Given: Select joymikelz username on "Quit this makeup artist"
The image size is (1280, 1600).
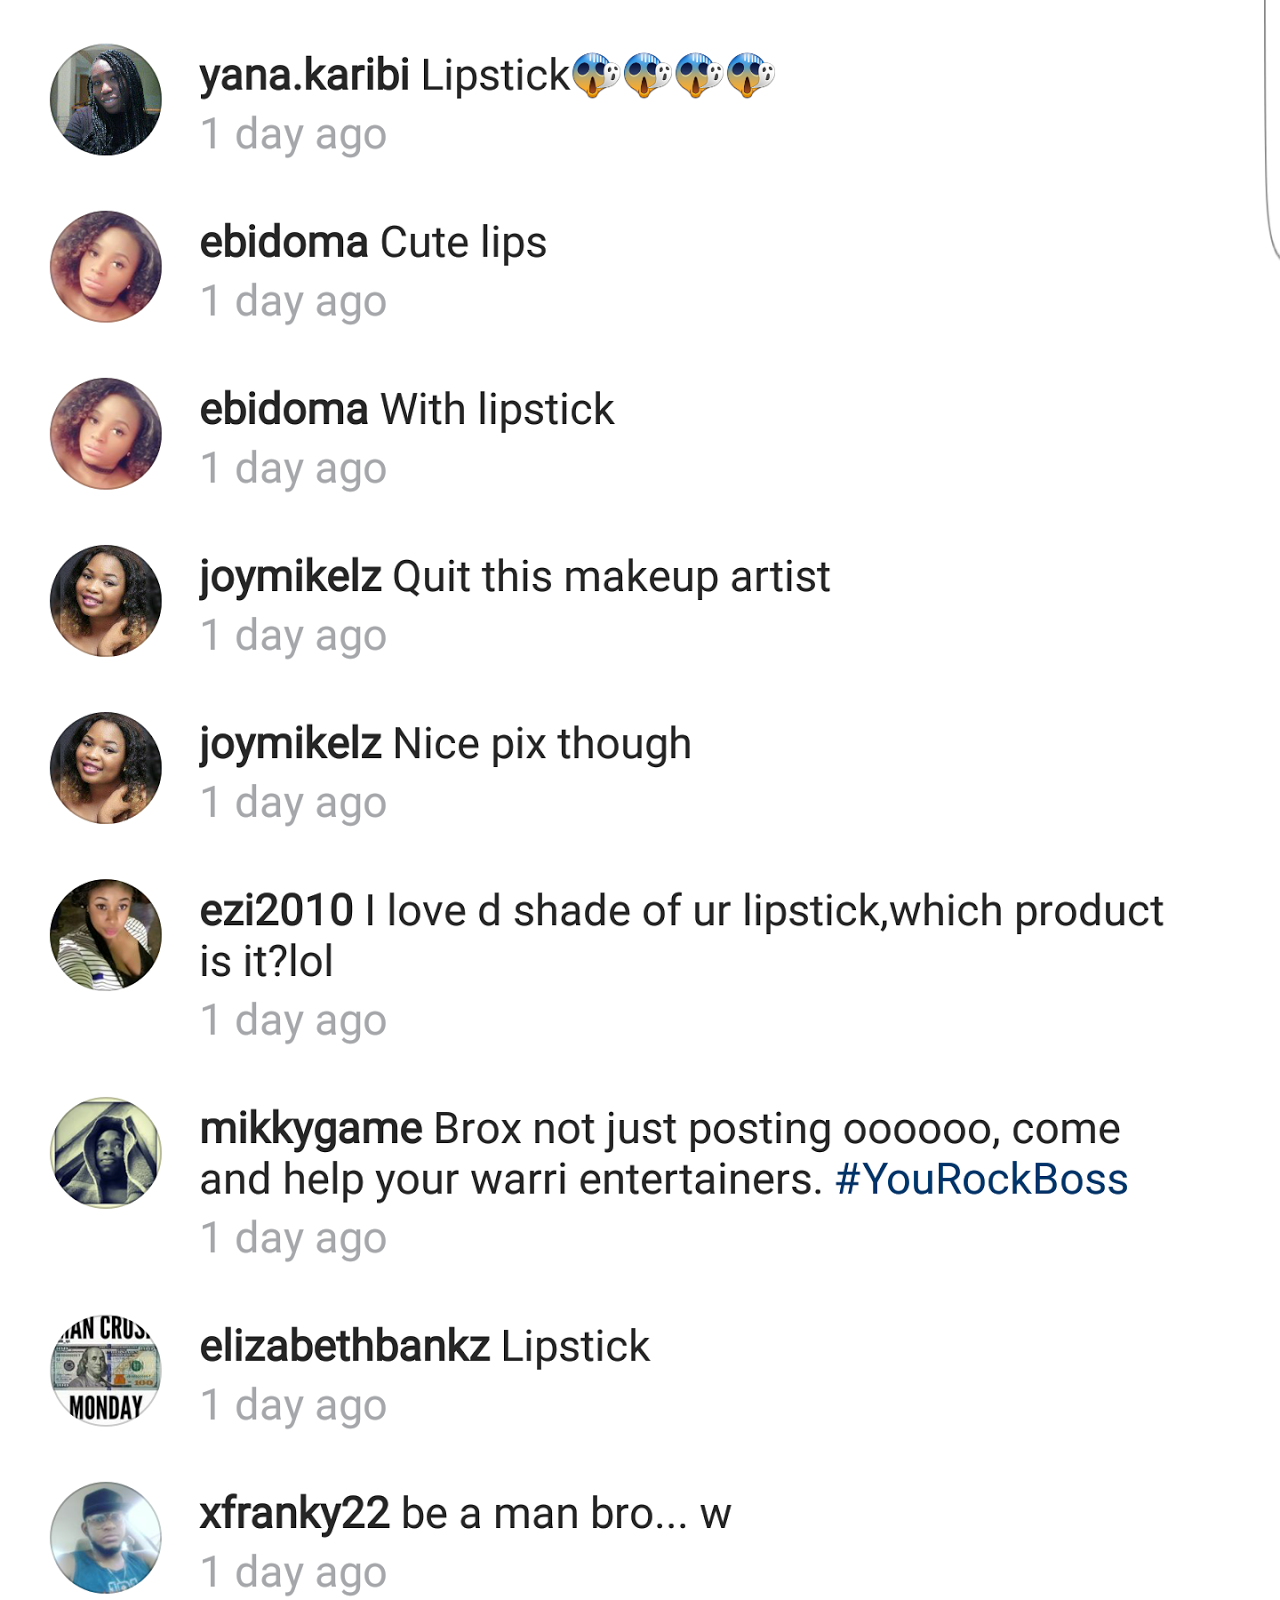Looking at the screenshot, I should coord(290,577).
